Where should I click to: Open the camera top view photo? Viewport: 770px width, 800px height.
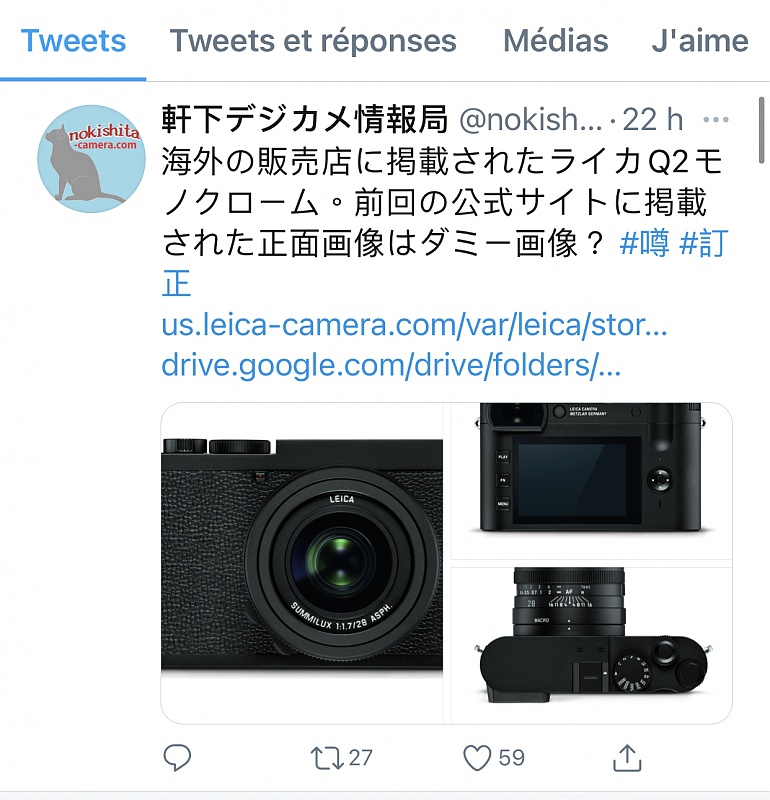(591, 645)
